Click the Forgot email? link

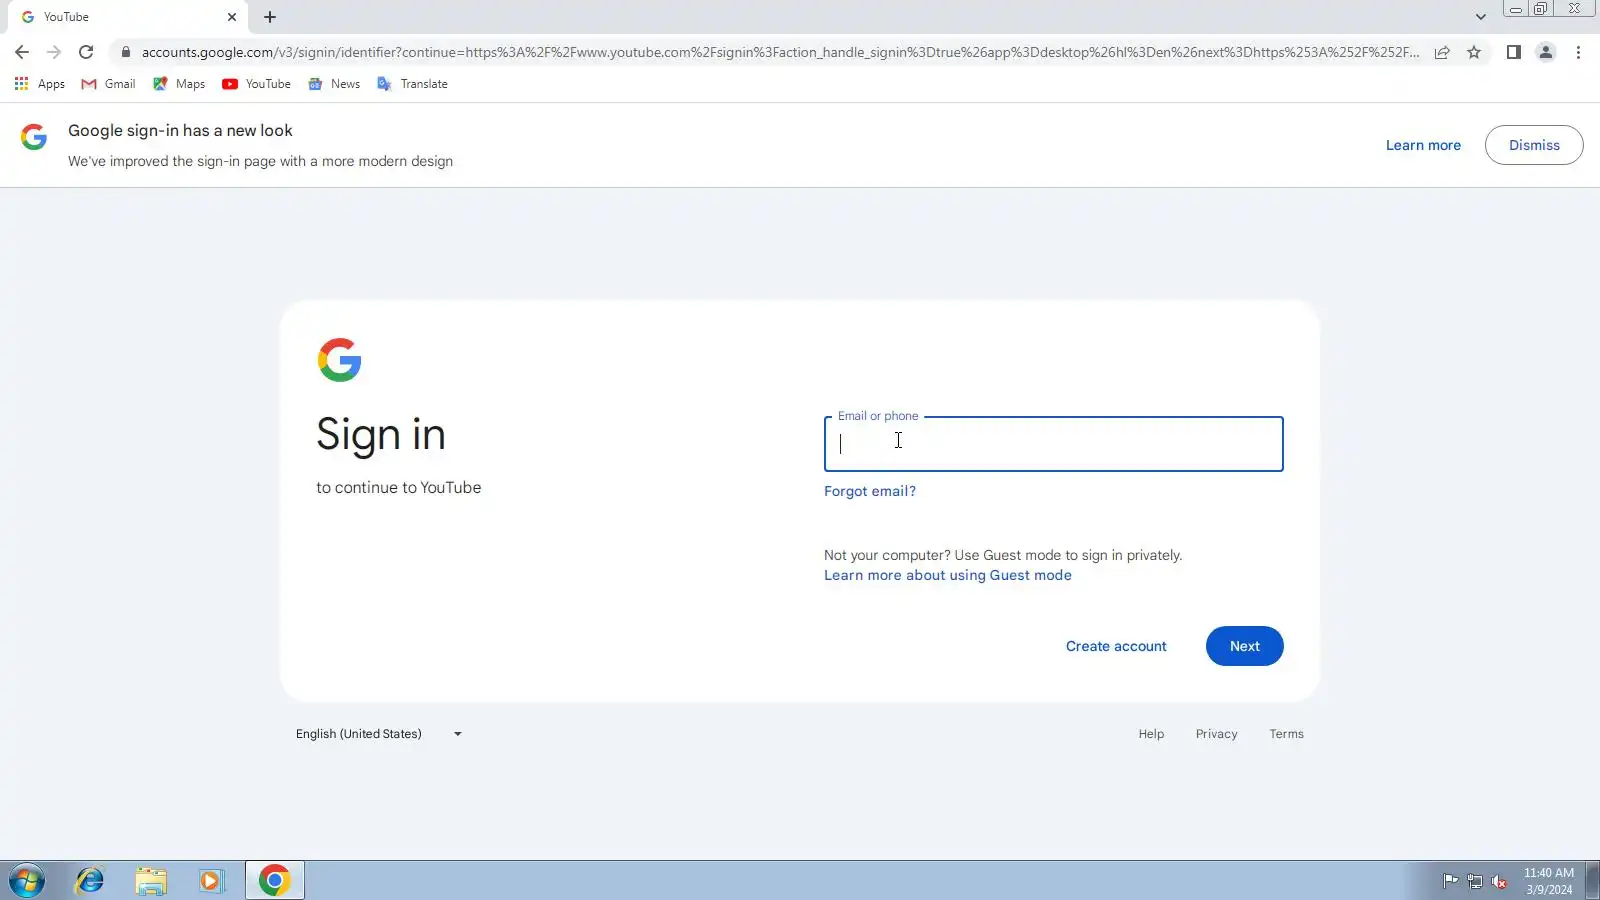click(870, 491)
